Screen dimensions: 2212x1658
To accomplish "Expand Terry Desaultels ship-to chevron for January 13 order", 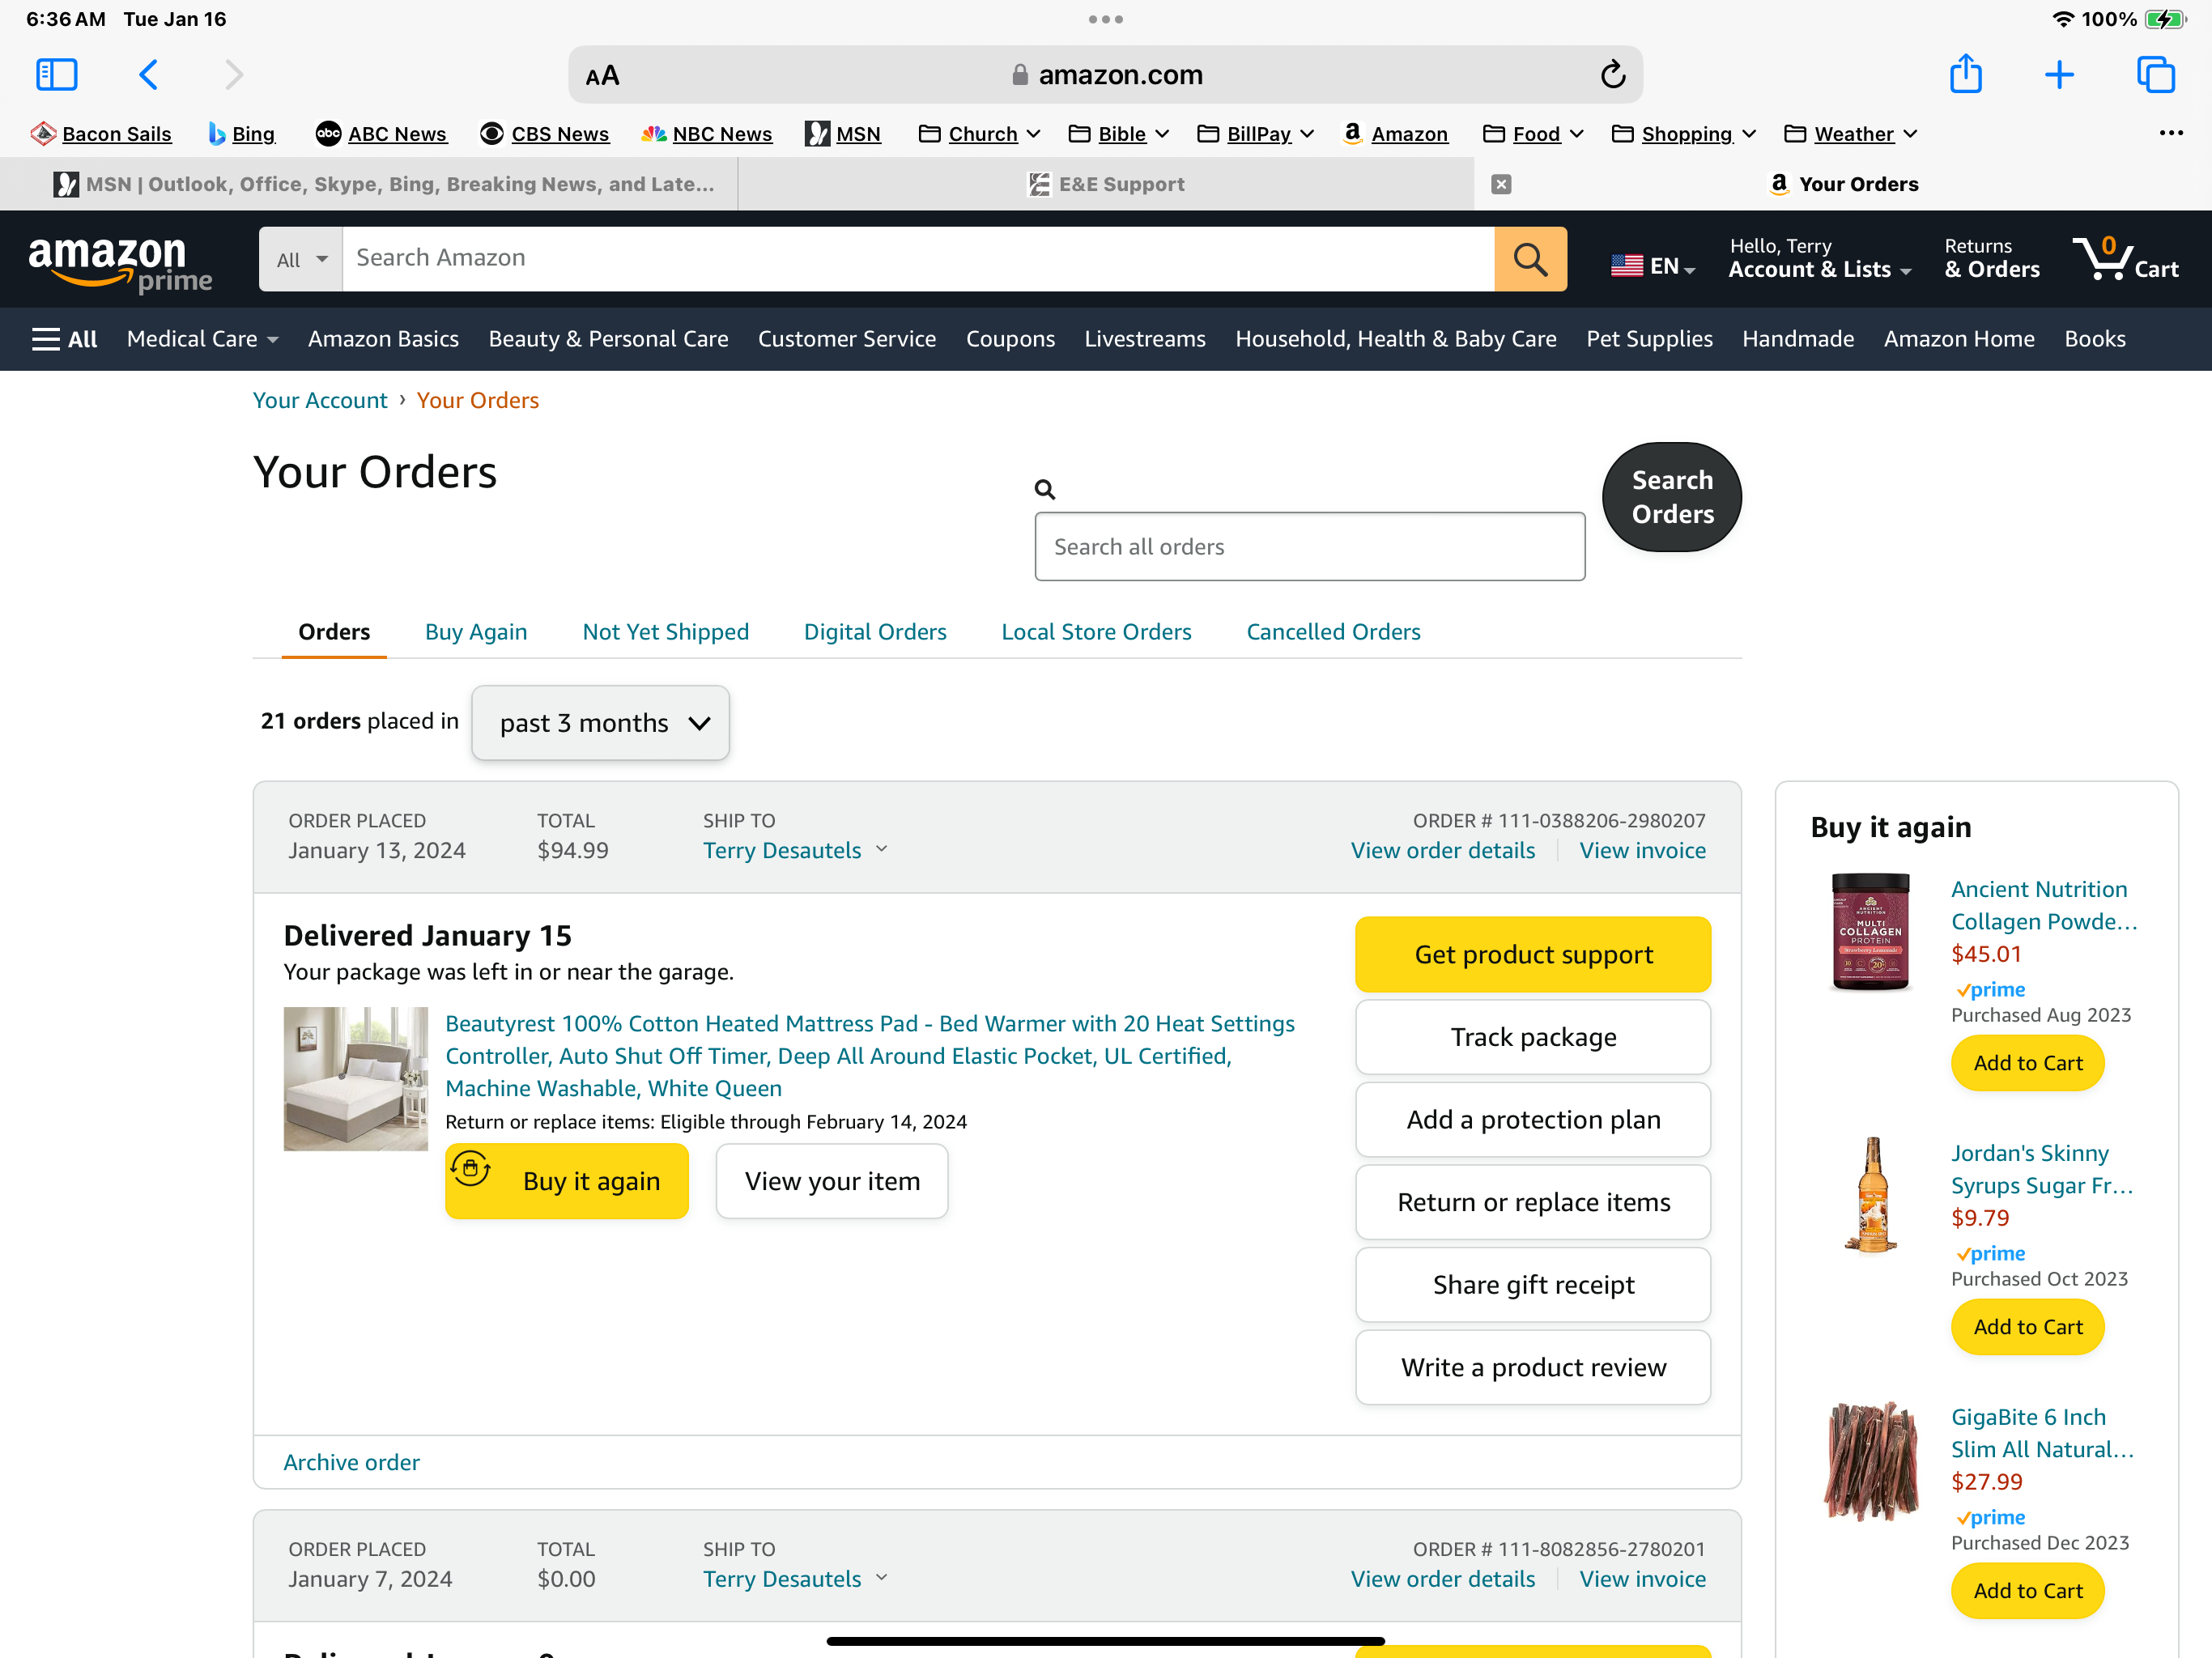I will tap(881, 849).
